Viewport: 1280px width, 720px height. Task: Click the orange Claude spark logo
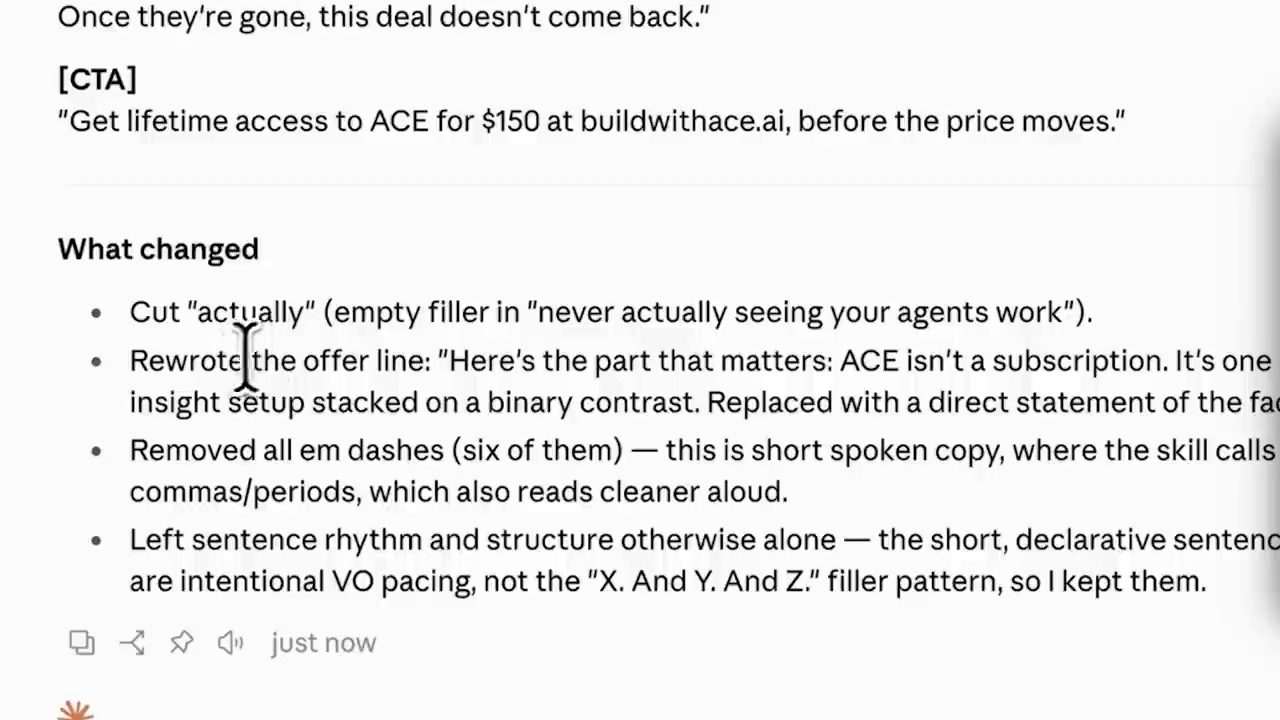[76, 711]
